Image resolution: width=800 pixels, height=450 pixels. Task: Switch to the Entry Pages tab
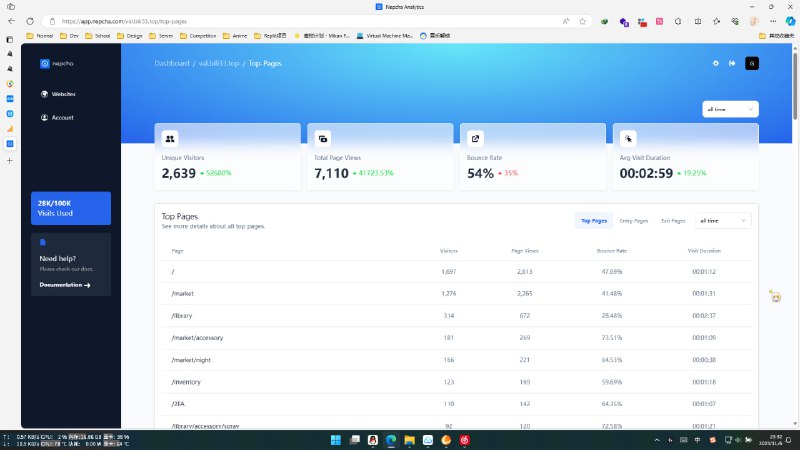[634, 220]
